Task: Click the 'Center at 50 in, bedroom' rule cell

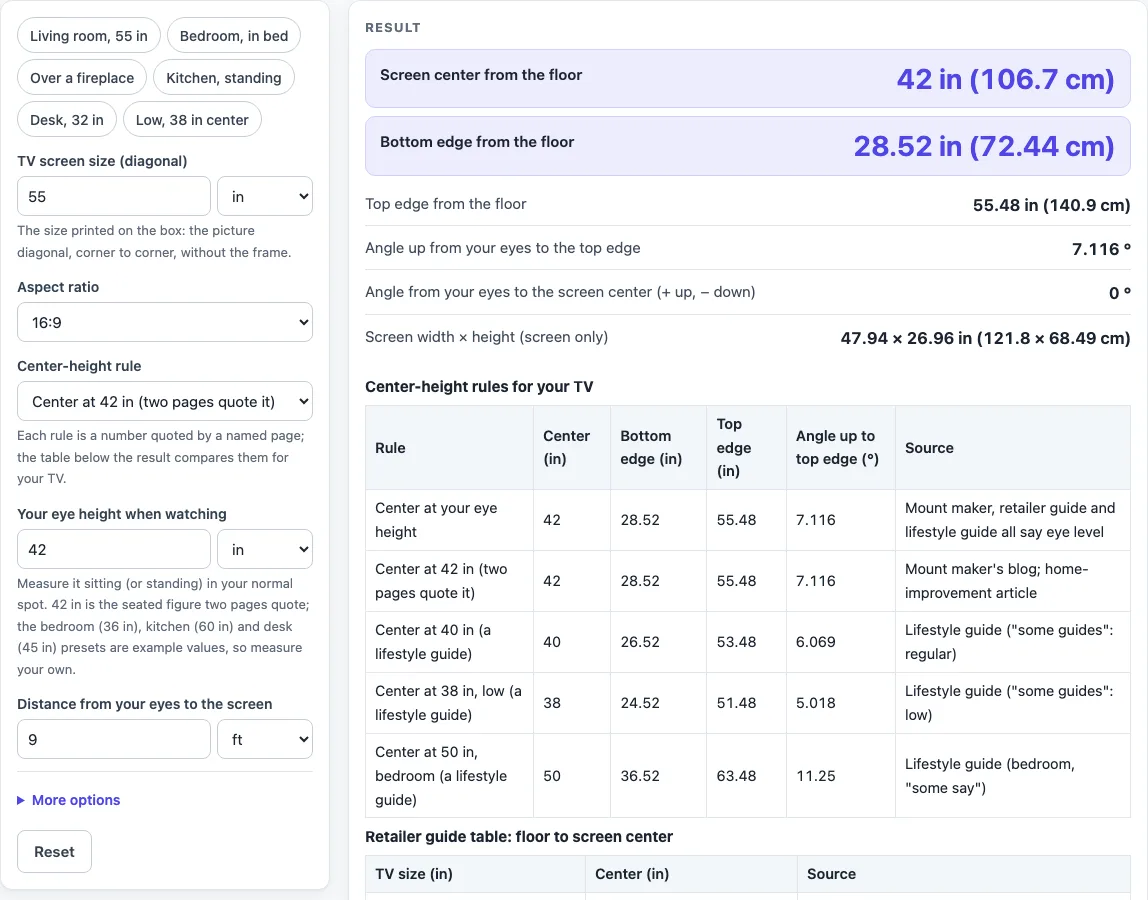Action: [450, 776]
